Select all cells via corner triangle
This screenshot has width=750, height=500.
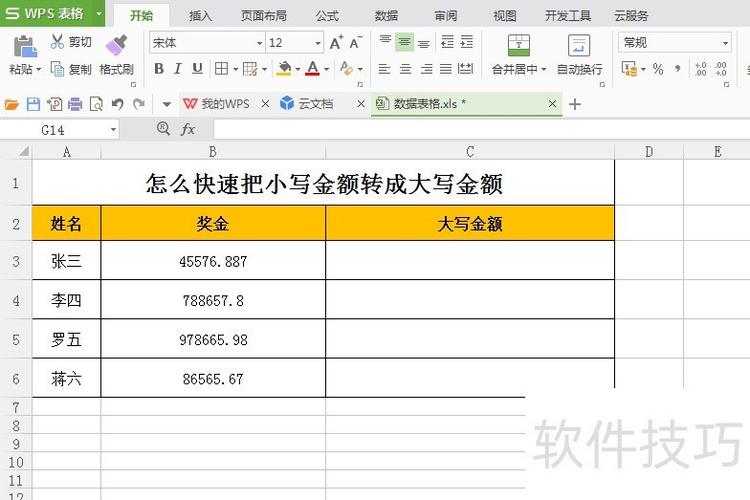[x=22, y=152]
